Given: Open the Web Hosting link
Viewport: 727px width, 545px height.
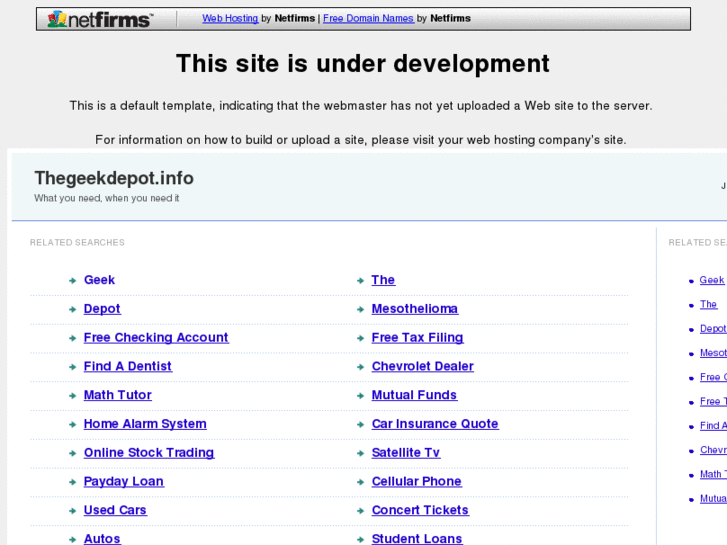Looking at the screenshot, I should pyautogui.click(x=230, y=19).
